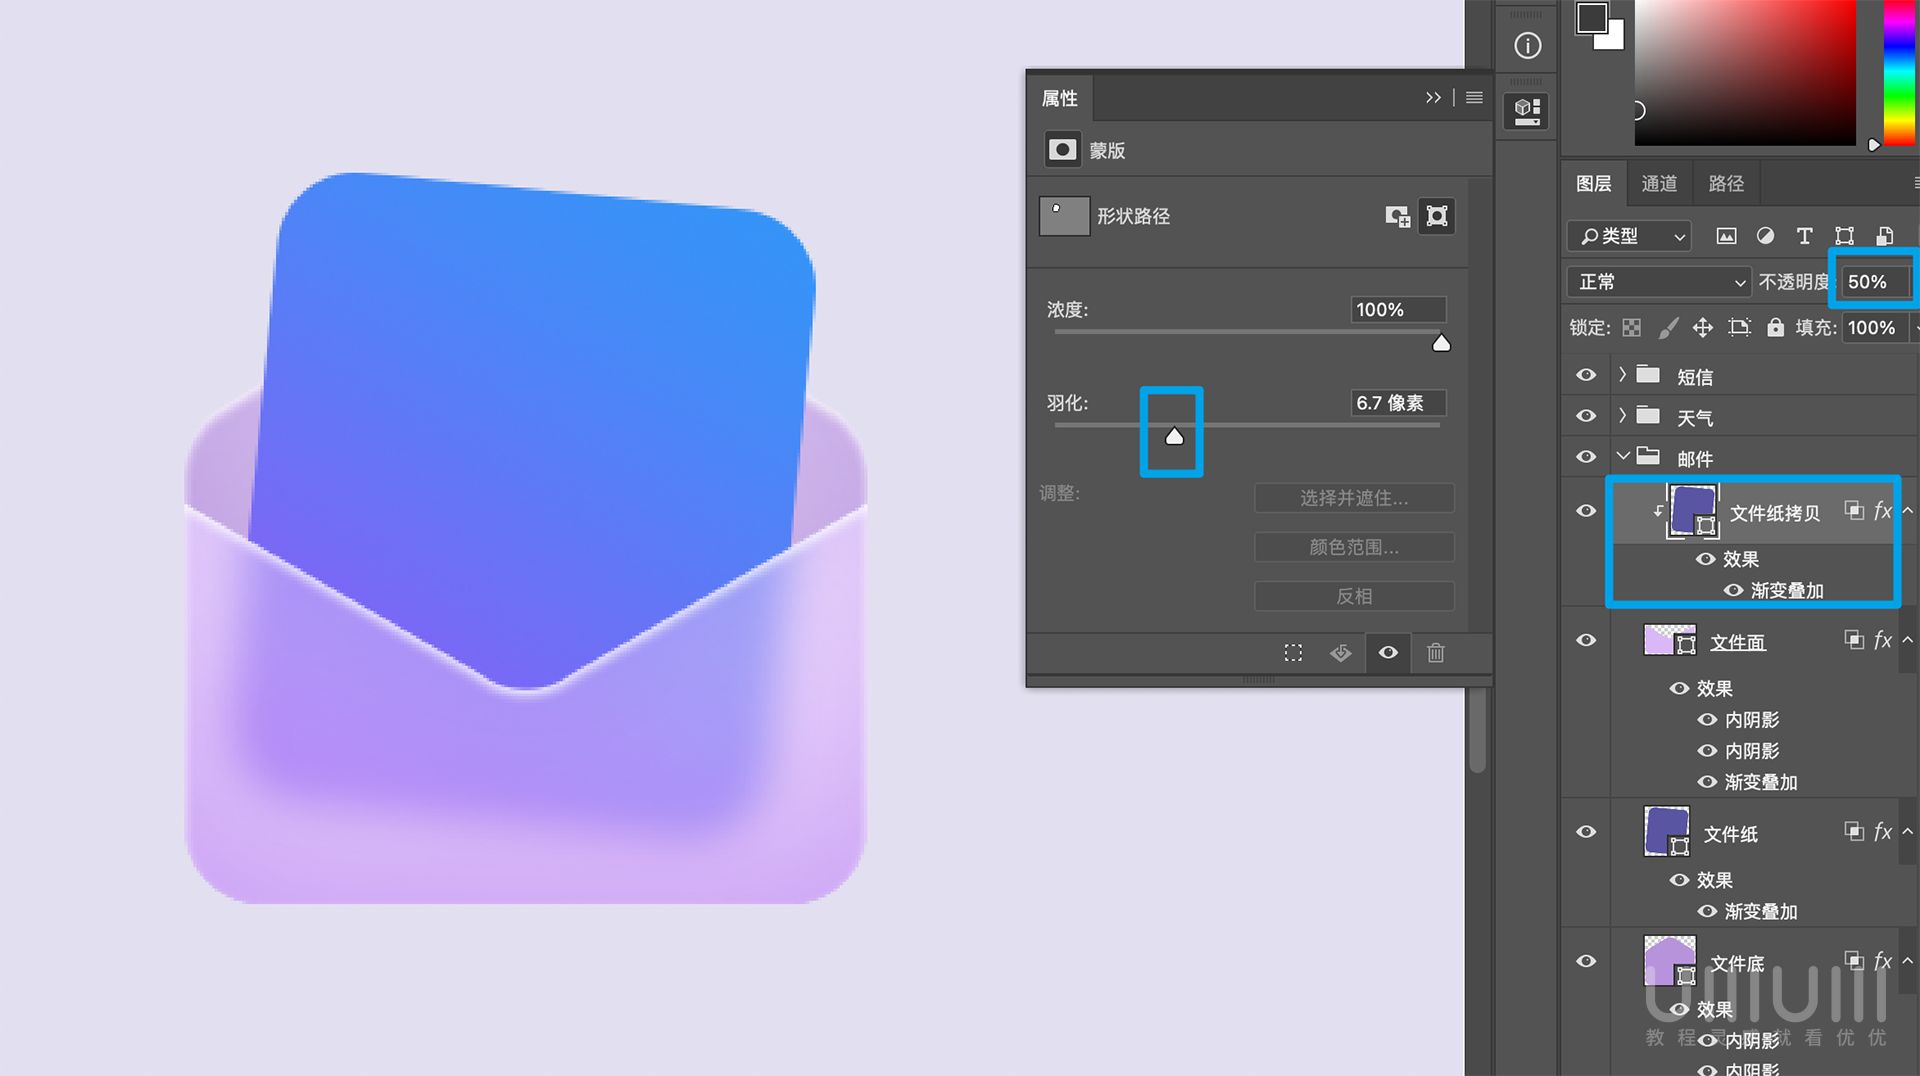Click the shape layers filter icon
This screenshot has width=1920, height=1076.
pyautogui.click(x=1844, y=236)
